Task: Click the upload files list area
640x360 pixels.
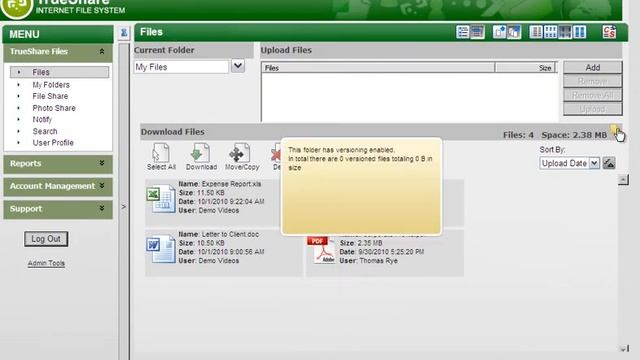Action: pyautogui.click(x=409, y=97)
